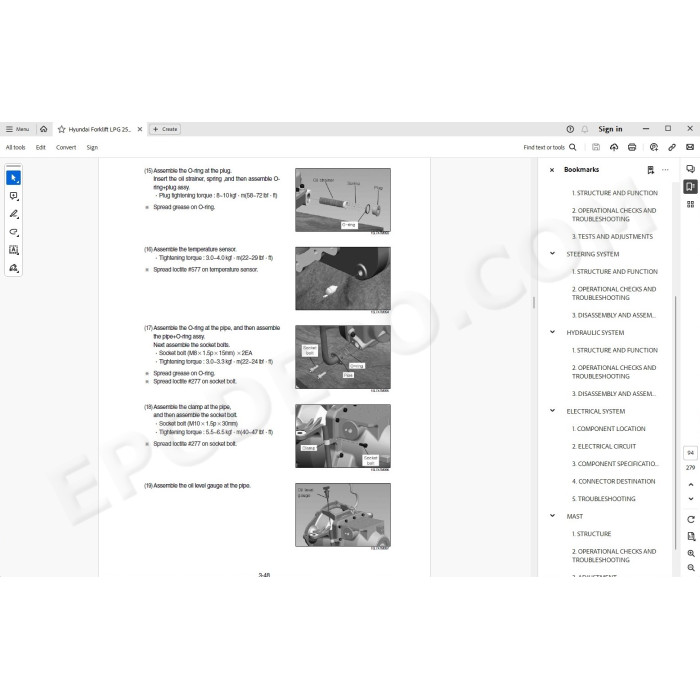Star the Hyundai Forklift document tab

coord(62,129)
